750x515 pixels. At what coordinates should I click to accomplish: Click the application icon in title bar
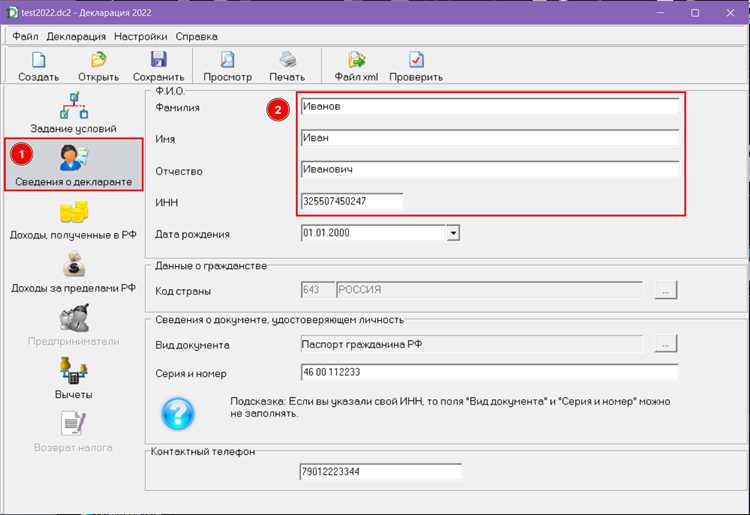tap(13, 12)
